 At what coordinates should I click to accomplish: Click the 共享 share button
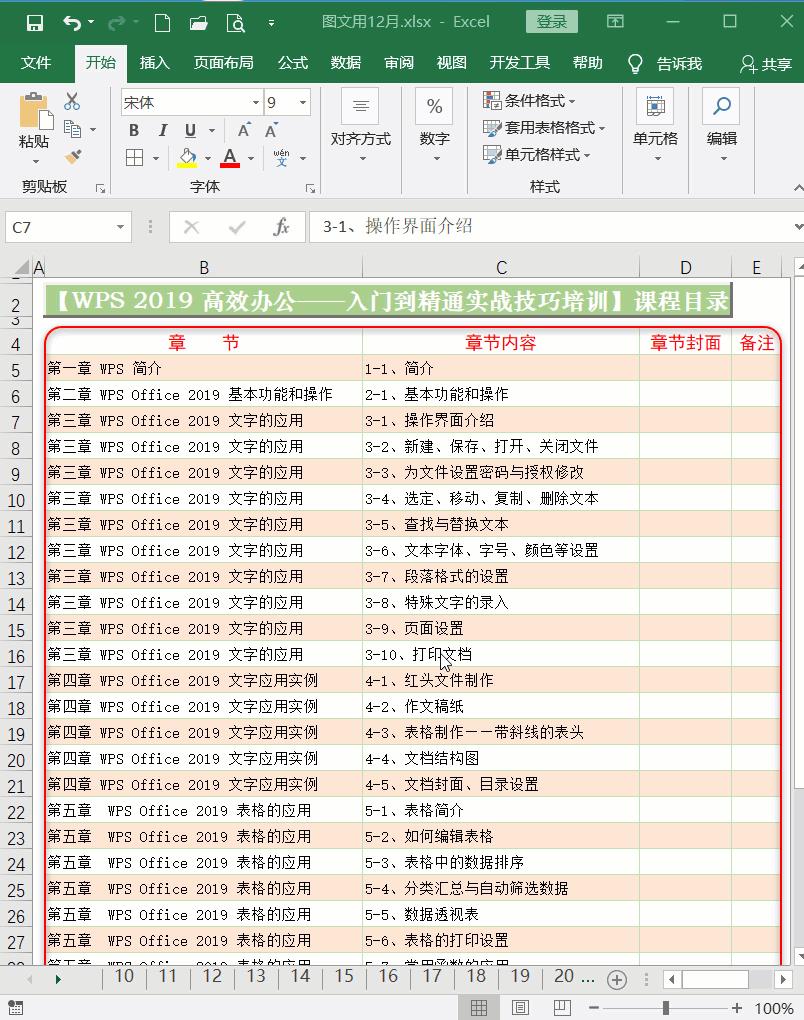[764, 62]
